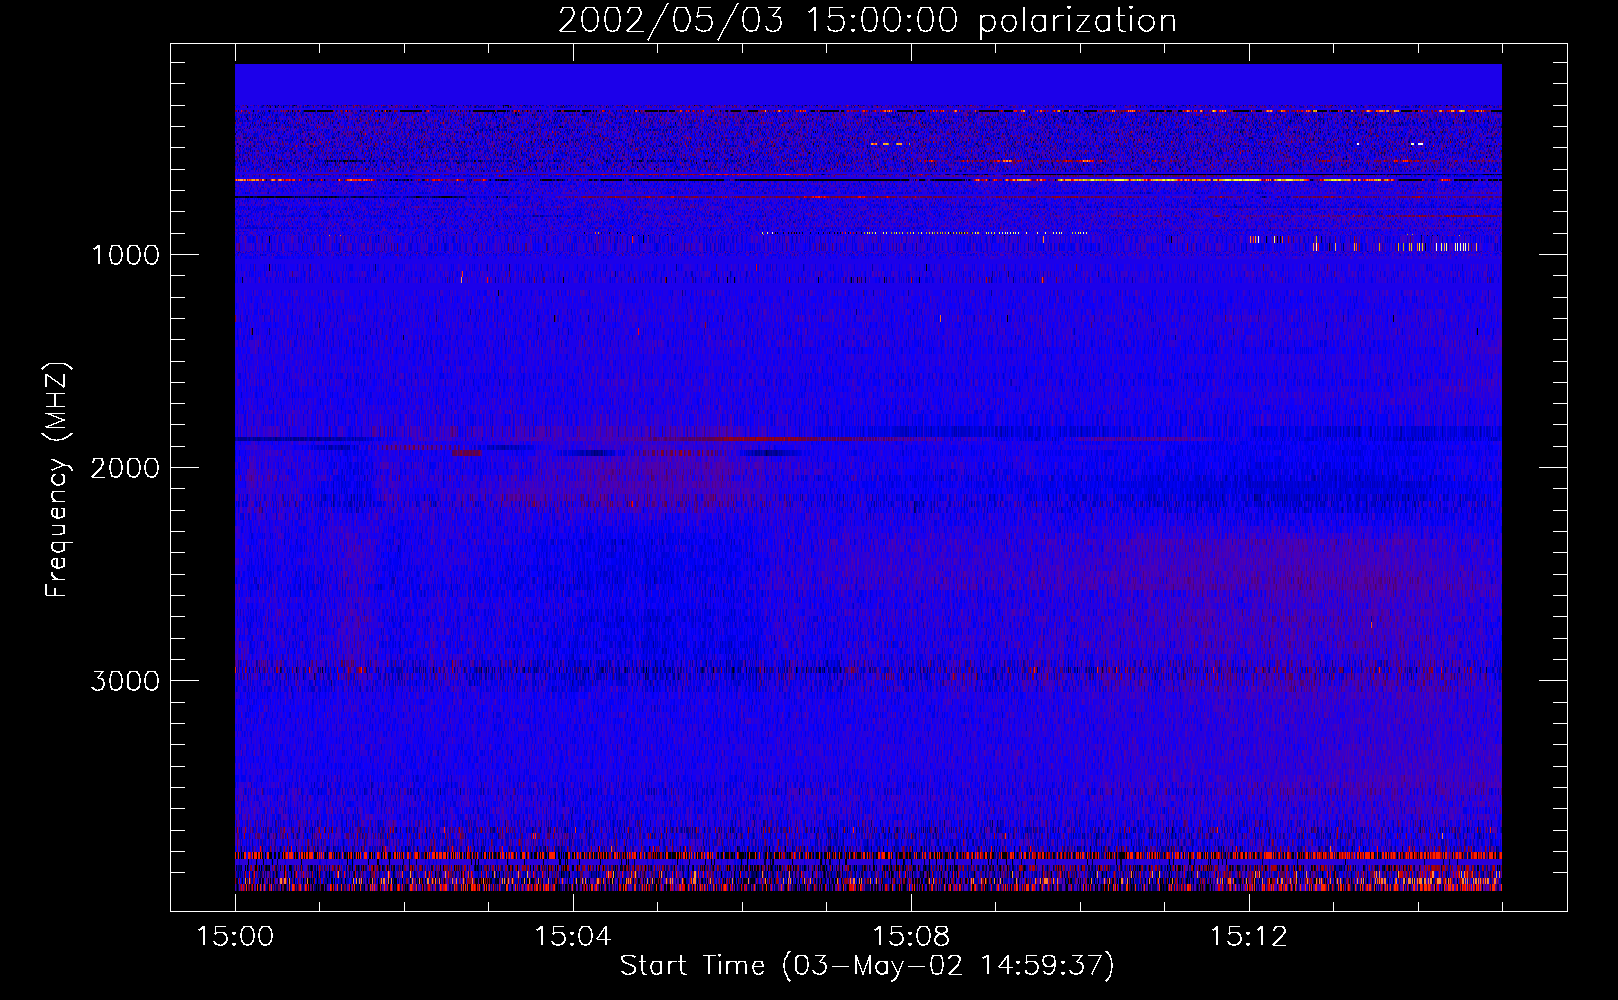Click the 15:04 time tick label
Viewport: 1618px width, 1000px height.
572,937
